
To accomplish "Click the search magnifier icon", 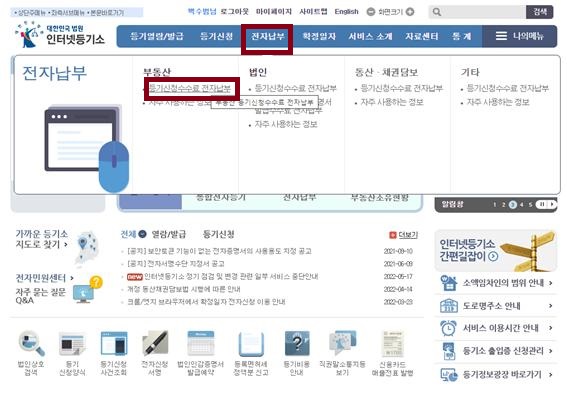I will coord(437,12).
